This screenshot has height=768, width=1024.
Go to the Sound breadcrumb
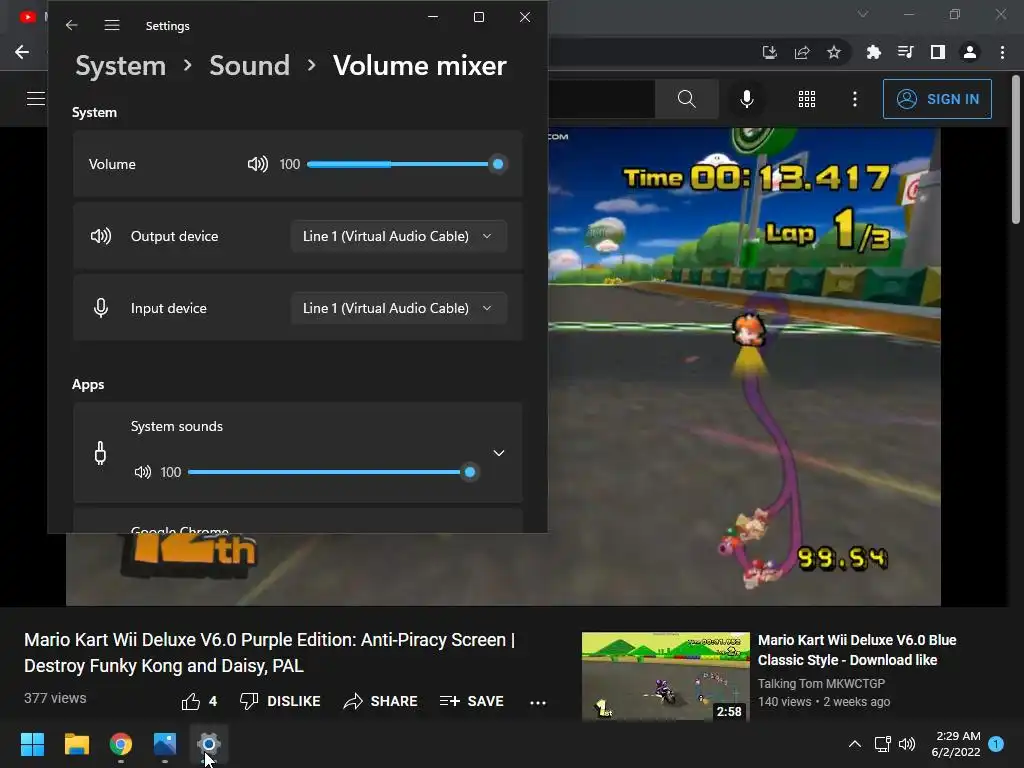[249, 65]
